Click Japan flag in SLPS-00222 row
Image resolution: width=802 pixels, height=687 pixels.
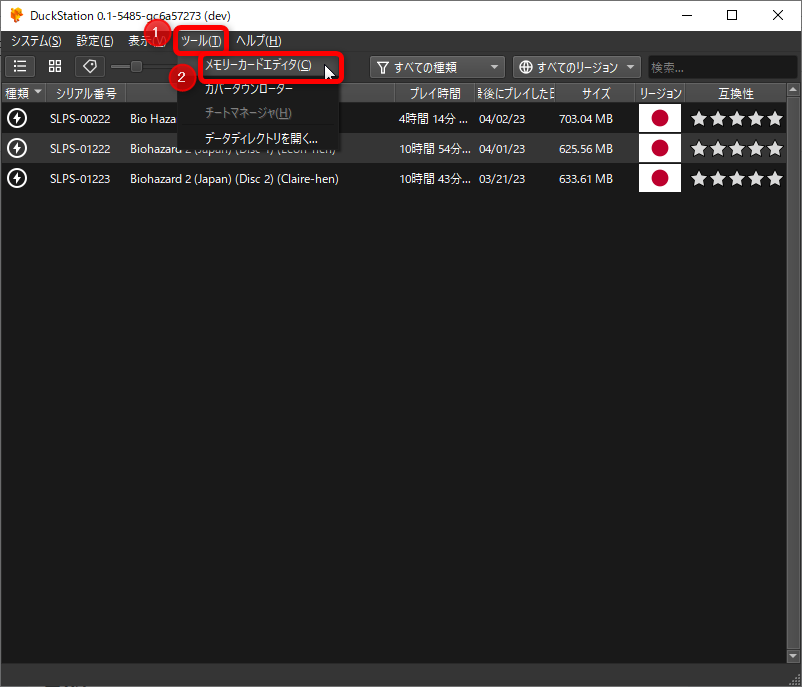click(x=660, y=119)
